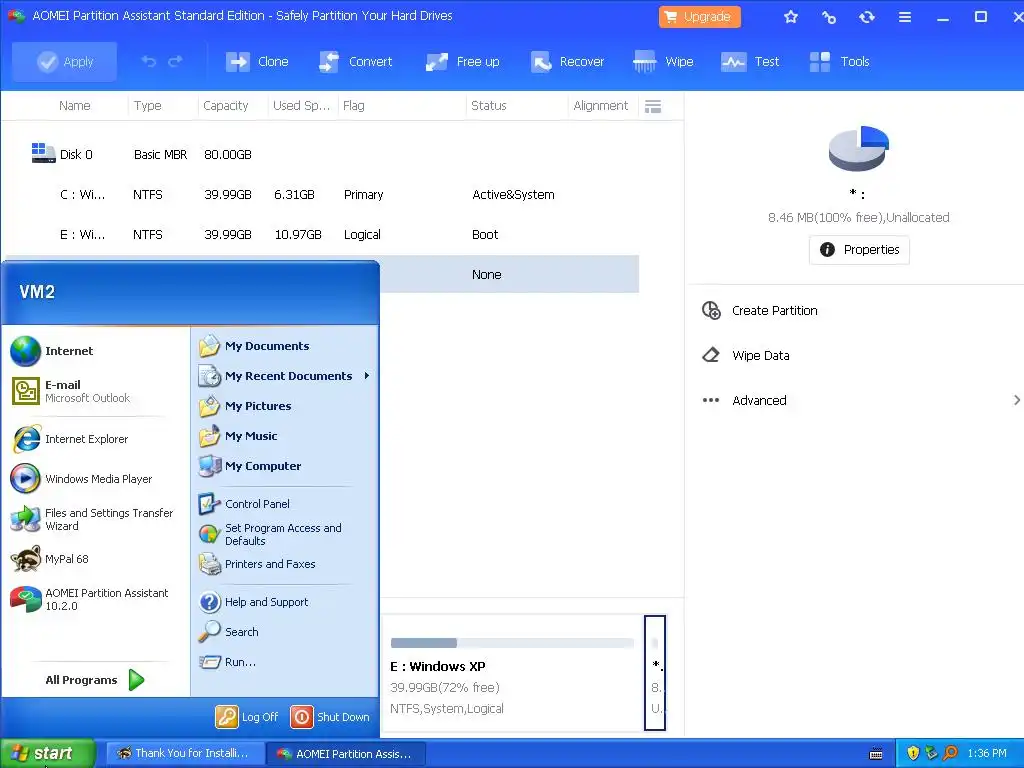1024x768 pixels.
Task: Click the security shield tray icon
Action: (x=913, y=754)
